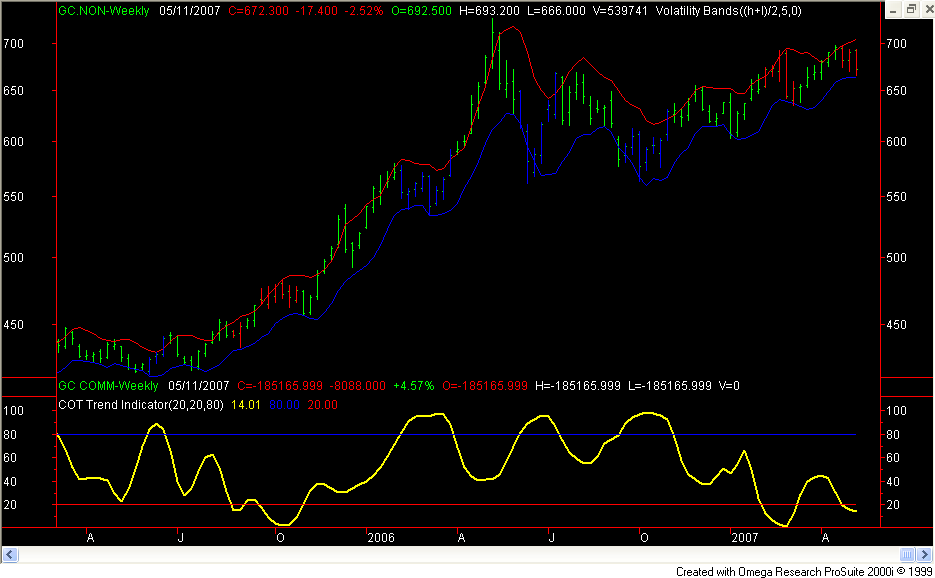Click the red 20.00 threshold value
This screenshot has width=935, height=578.
323,405
